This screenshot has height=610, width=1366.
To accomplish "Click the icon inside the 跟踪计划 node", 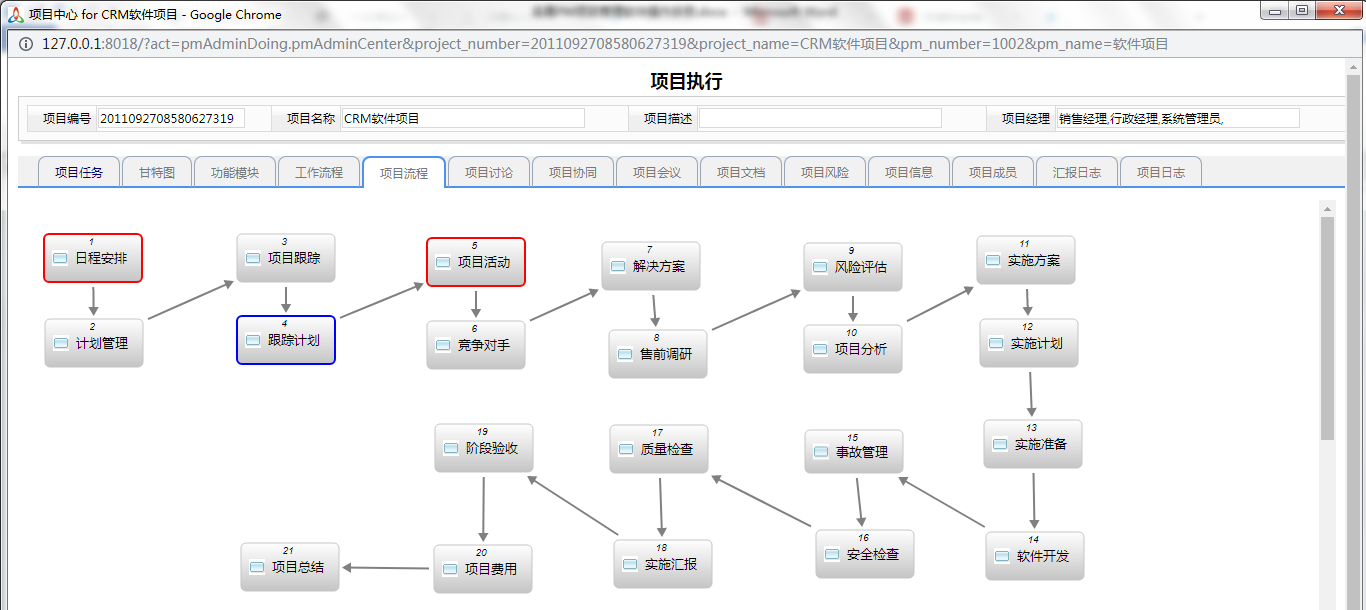I will coord(253,341).
